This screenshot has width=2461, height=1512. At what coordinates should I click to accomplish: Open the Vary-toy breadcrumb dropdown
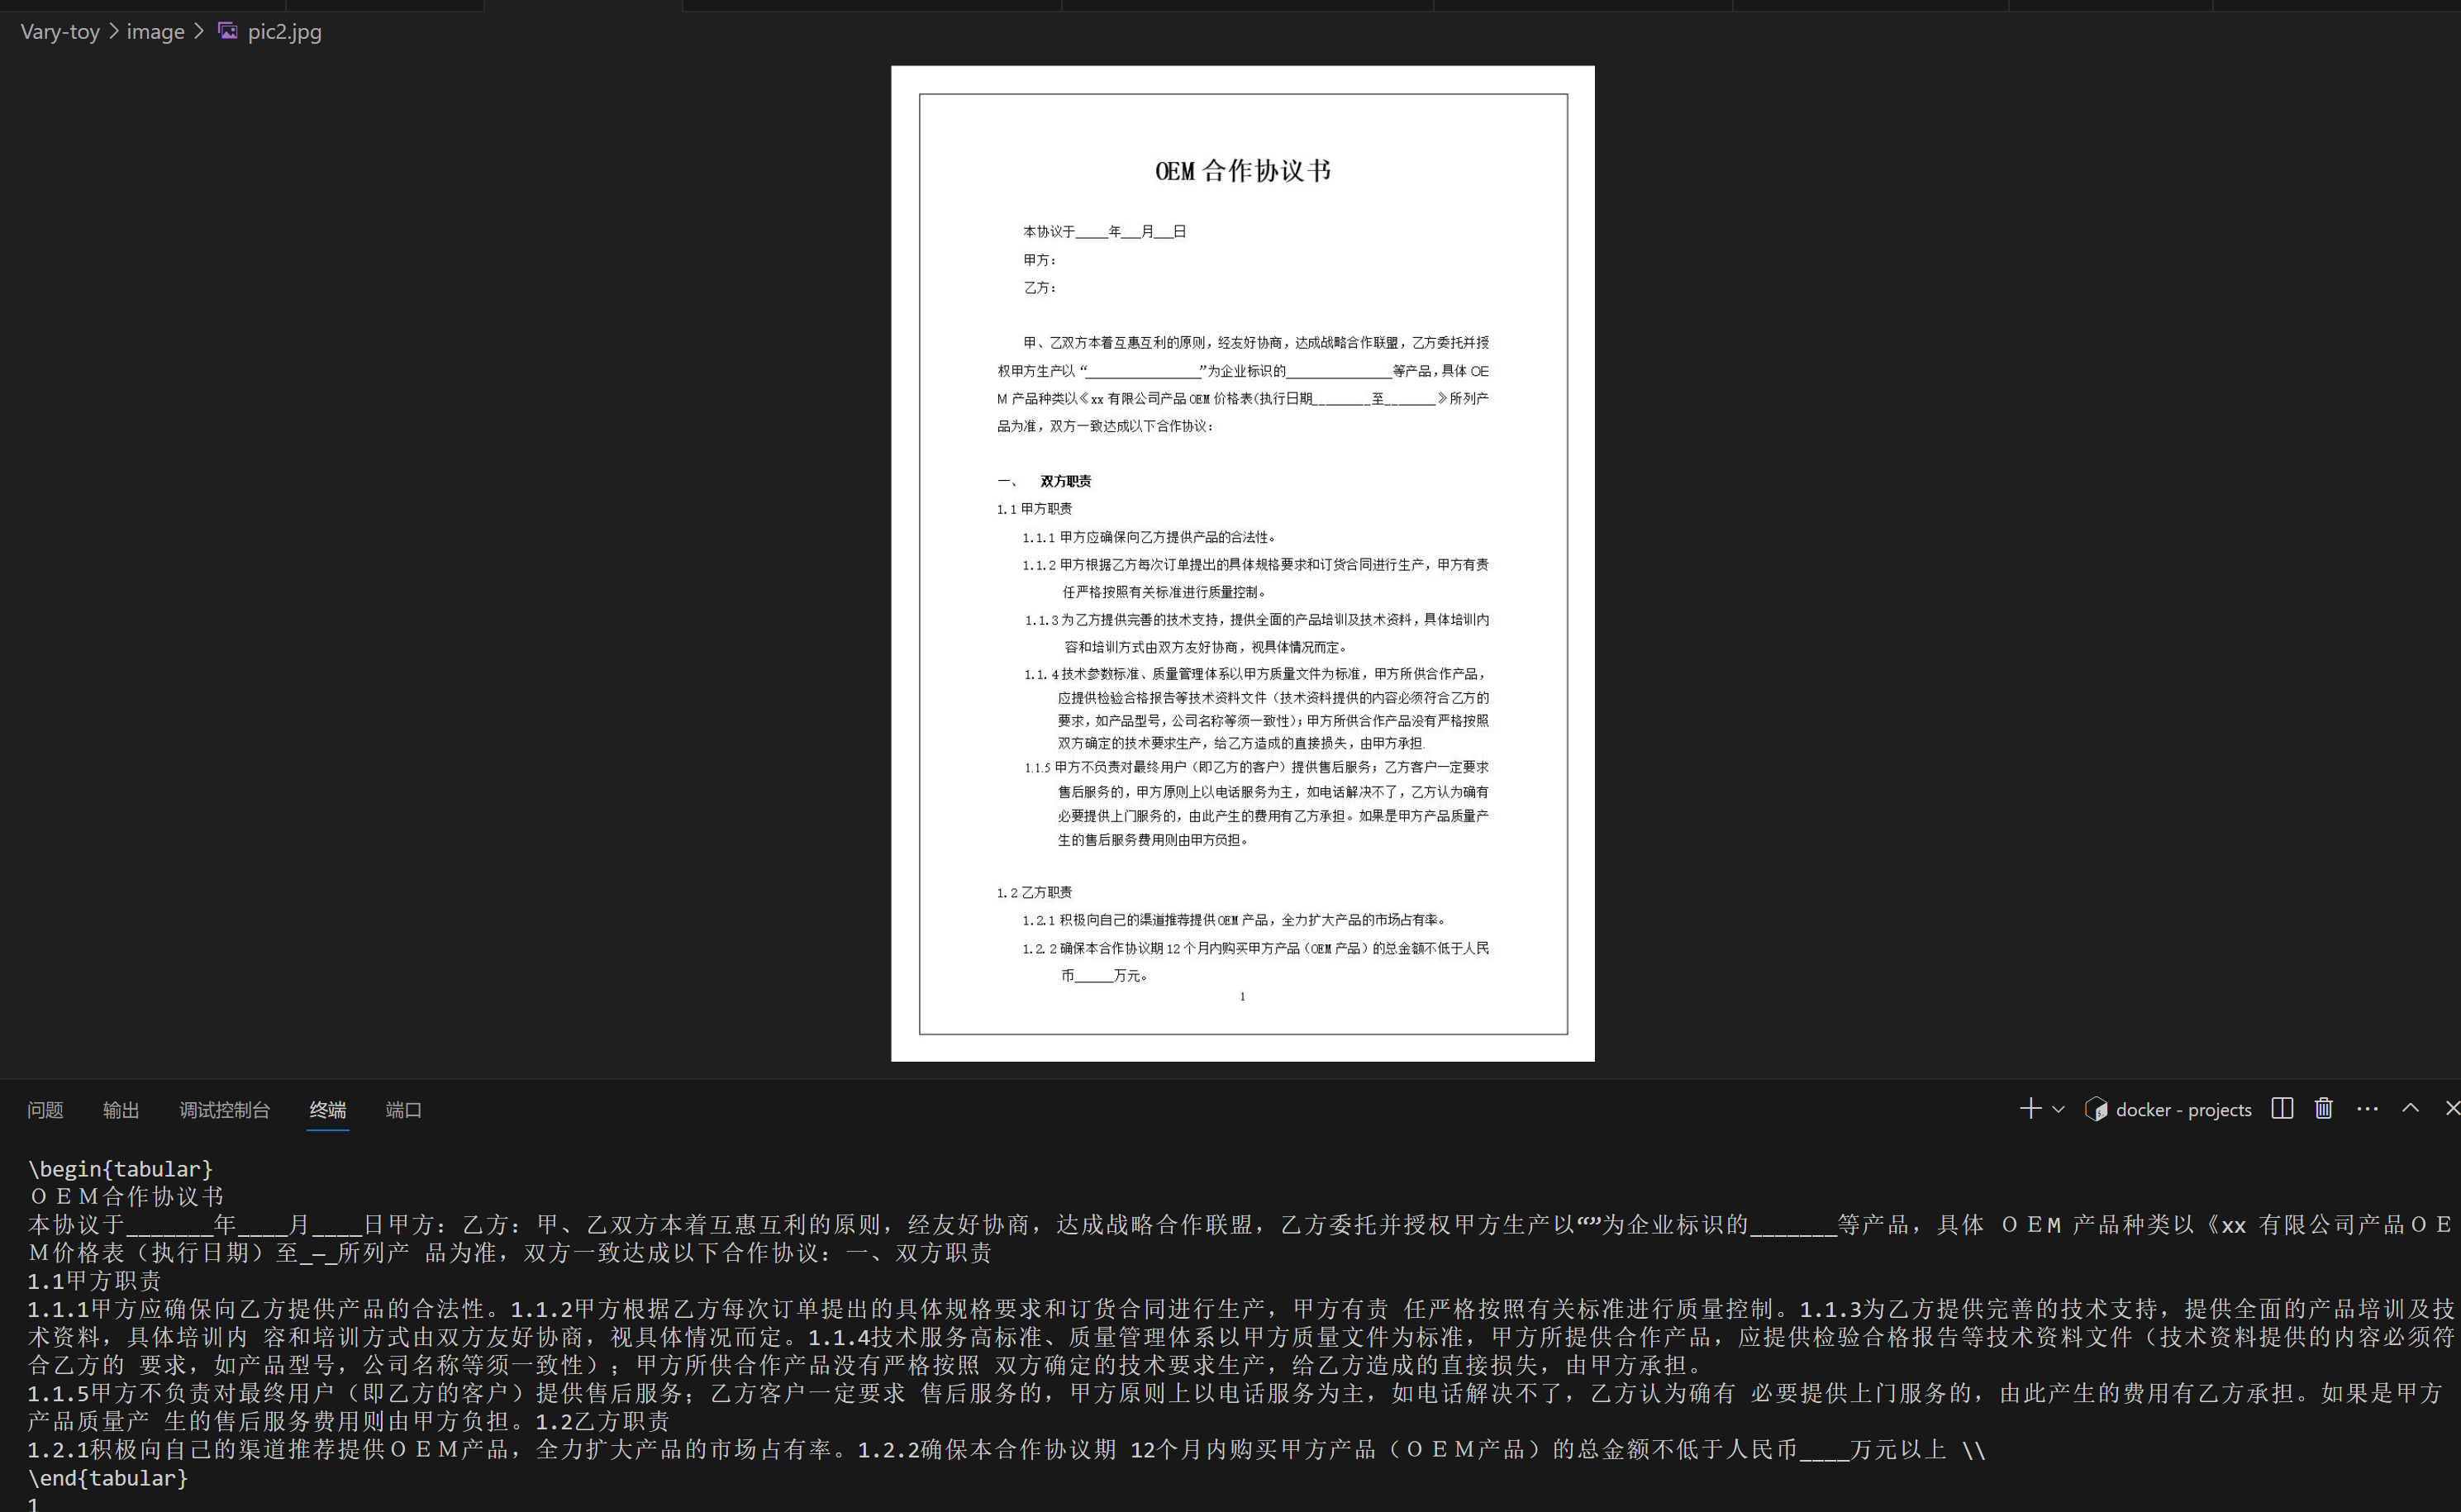click(59, 31)
